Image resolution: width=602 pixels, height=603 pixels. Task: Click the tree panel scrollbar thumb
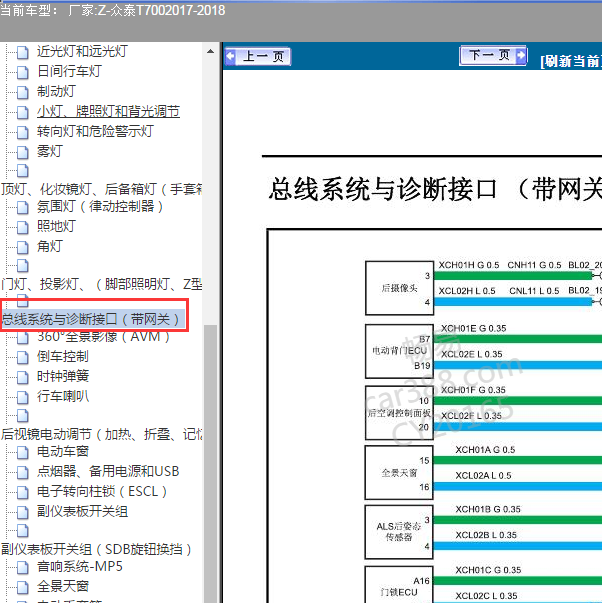coord(210,463)
